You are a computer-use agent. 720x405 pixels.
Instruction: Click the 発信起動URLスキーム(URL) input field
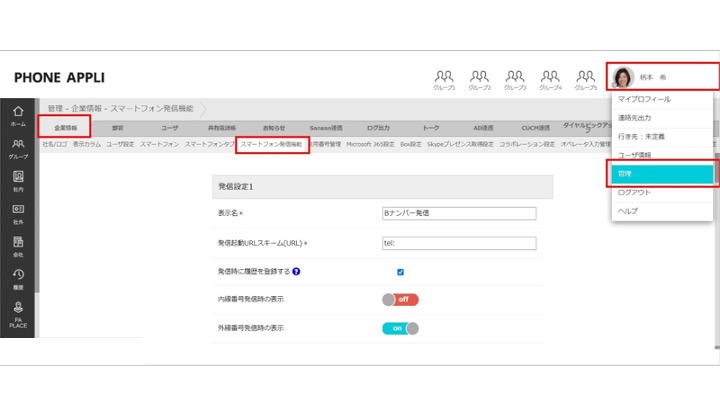pyautogui.click(x=459, y=243)
